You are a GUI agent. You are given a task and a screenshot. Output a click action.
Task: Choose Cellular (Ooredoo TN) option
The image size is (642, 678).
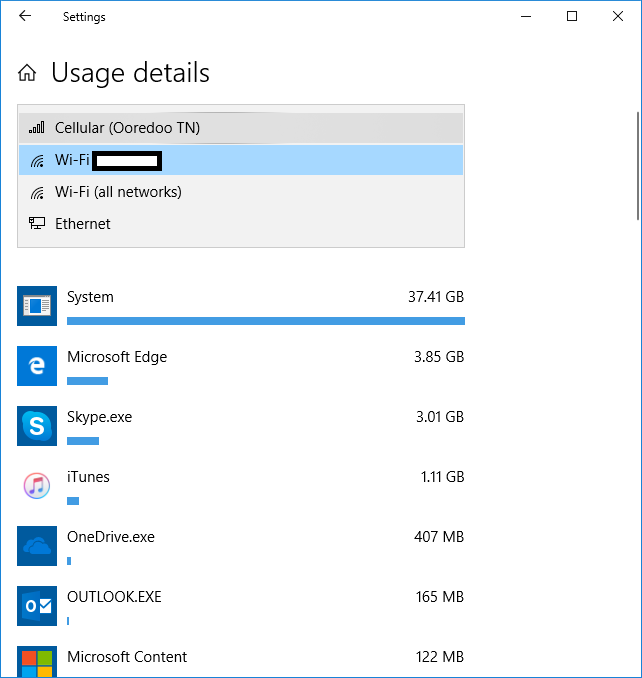(x=241, y=128)
